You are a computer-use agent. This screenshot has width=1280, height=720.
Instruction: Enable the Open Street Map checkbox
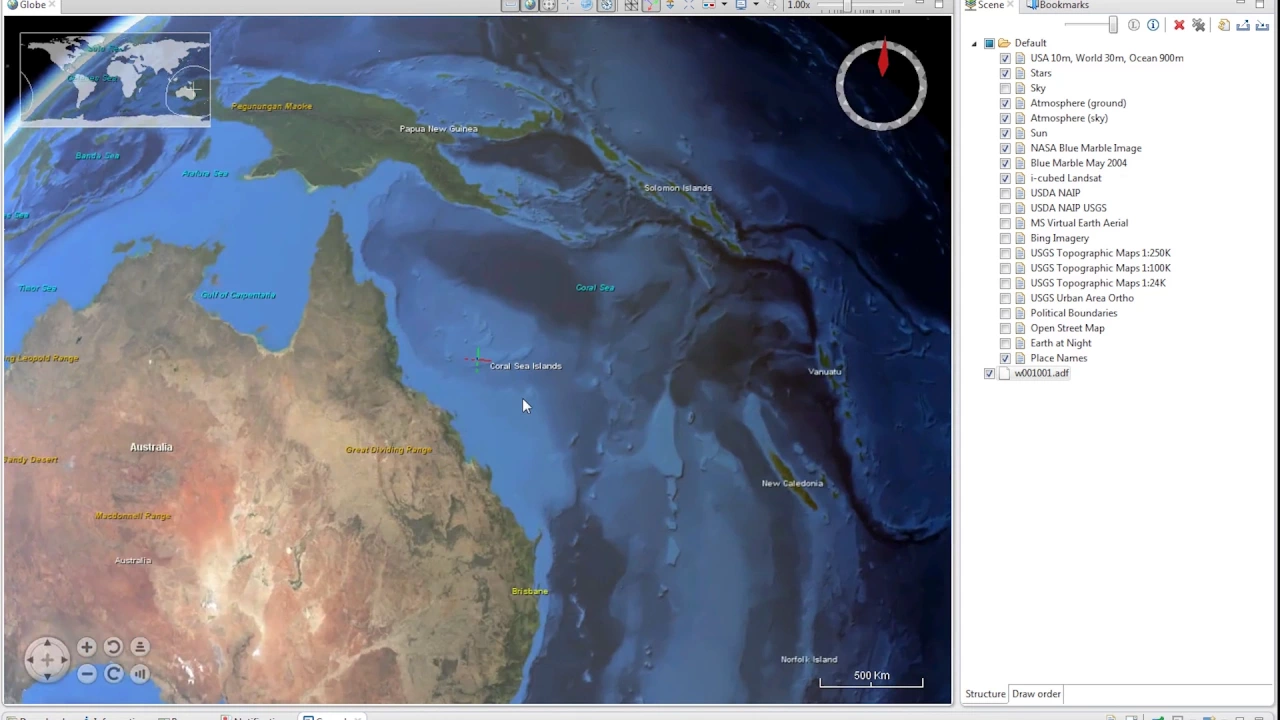pyautogui.click(x=1006, y=328)
